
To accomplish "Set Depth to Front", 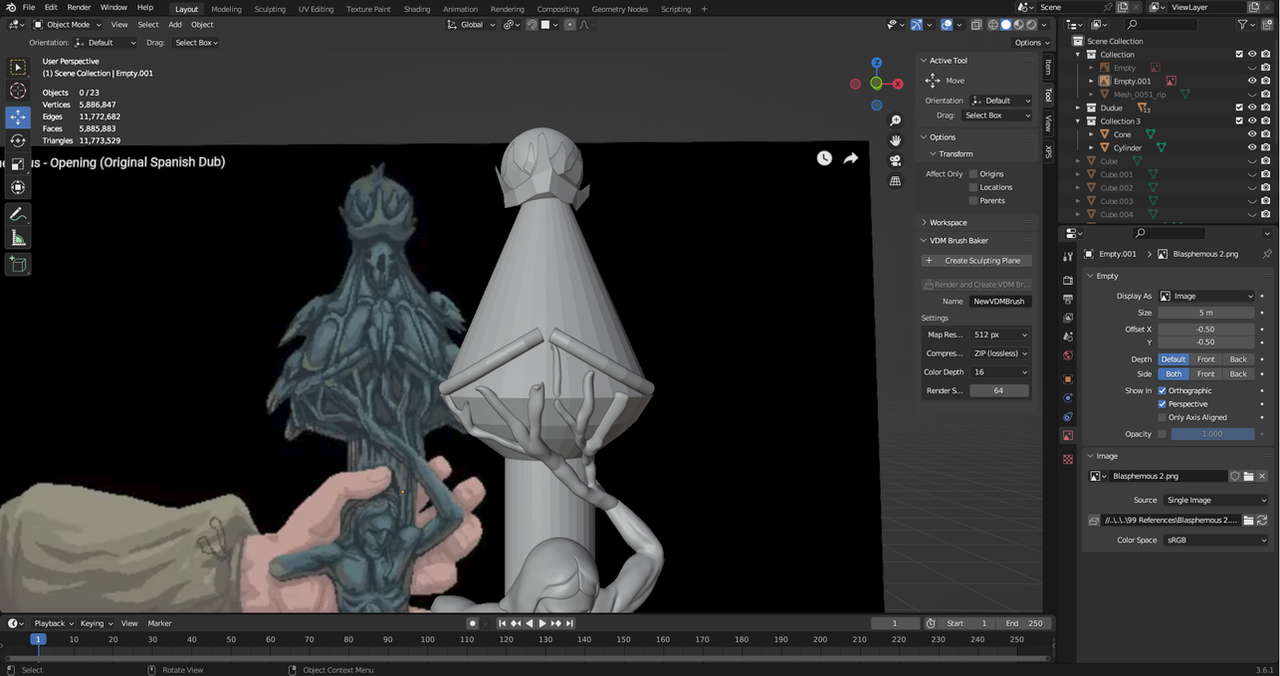I will pos(1206,359).
